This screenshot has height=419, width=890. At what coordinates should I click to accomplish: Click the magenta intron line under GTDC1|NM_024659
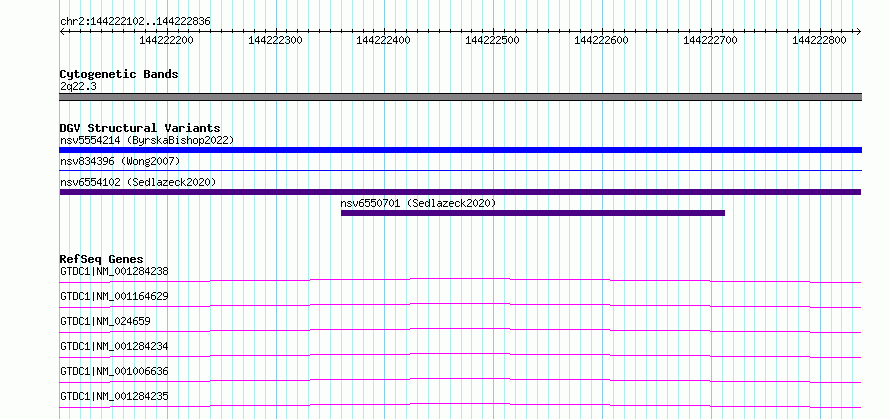(460, 328)
